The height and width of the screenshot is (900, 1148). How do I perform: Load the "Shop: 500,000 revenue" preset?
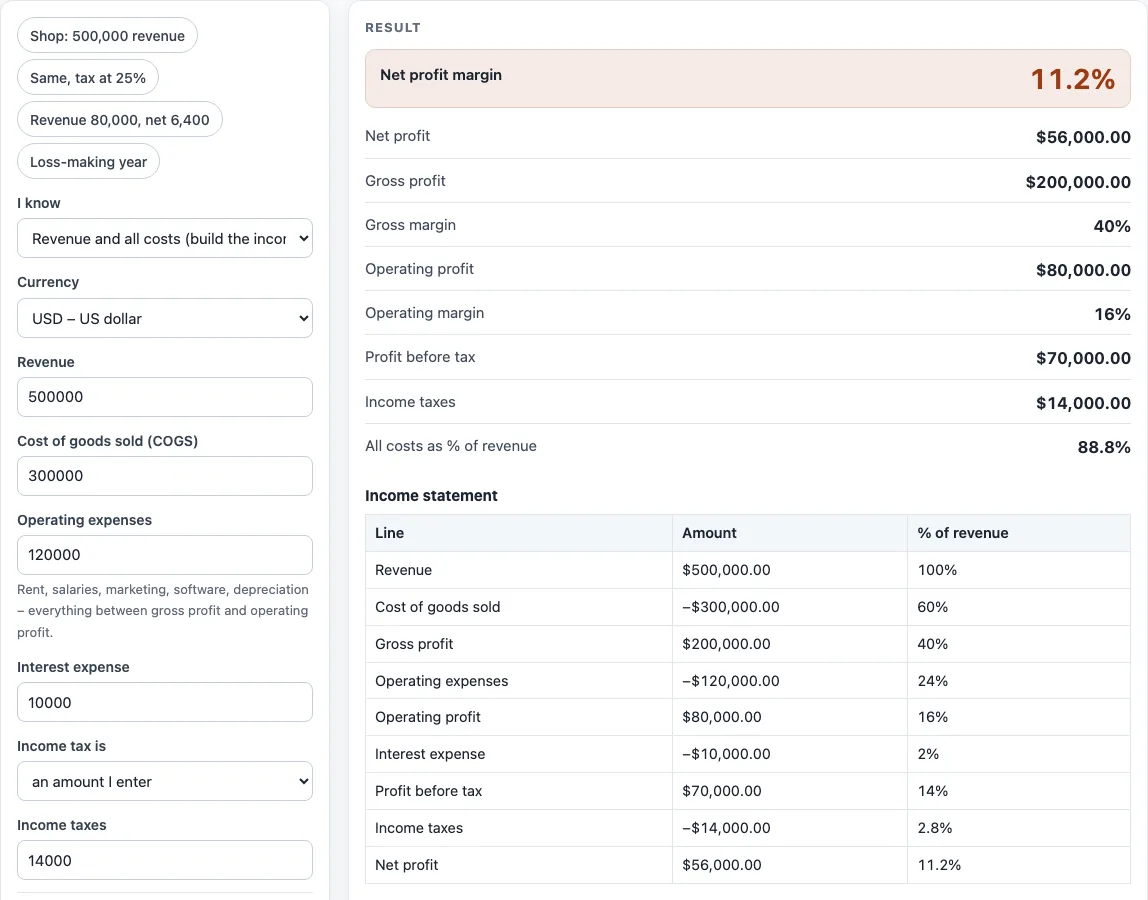click(x=107, y=36)
